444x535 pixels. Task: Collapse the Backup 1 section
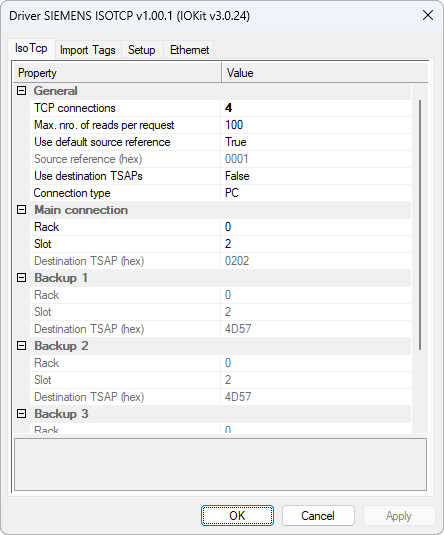click(22, 278)
